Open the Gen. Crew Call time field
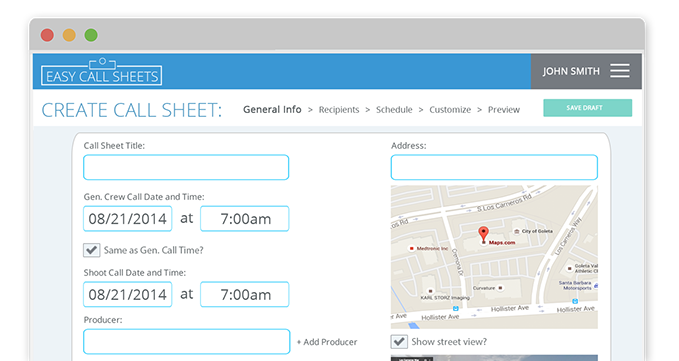The width and height of the screenshot is (679, 361). [x=245, y=219]
